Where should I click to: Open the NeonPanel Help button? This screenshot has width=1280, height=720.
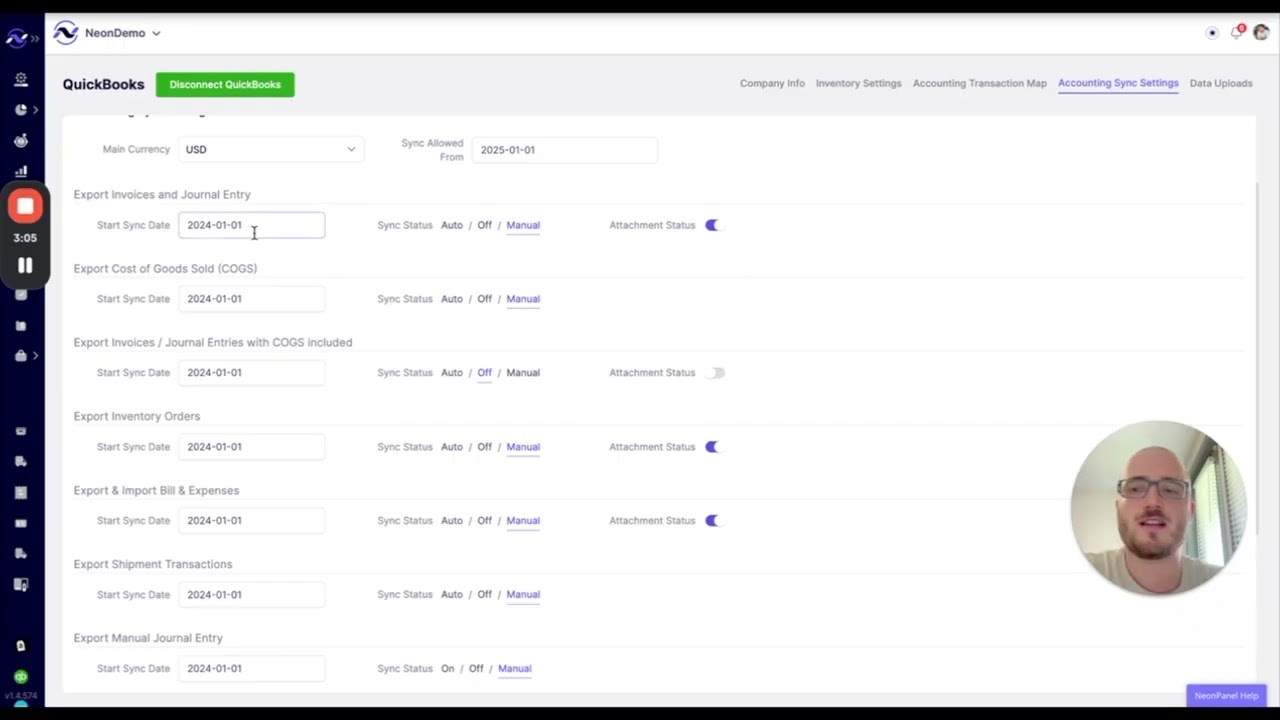tap(1226, 696)
